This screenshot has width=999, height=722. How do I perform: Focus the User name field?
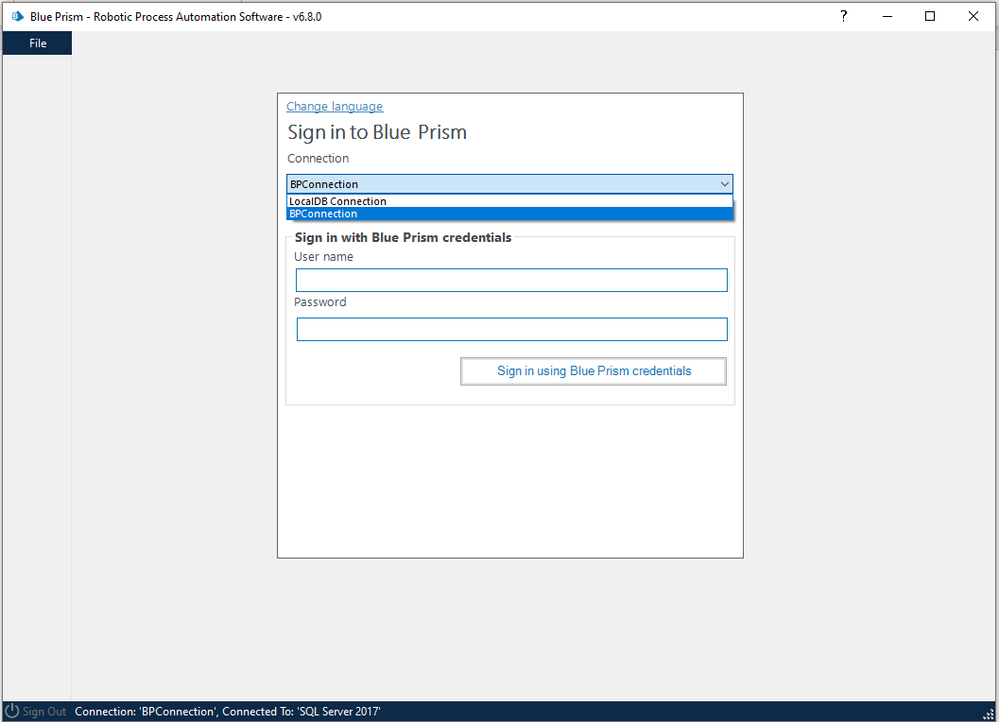pyautogui.click(x=512, y=280)
